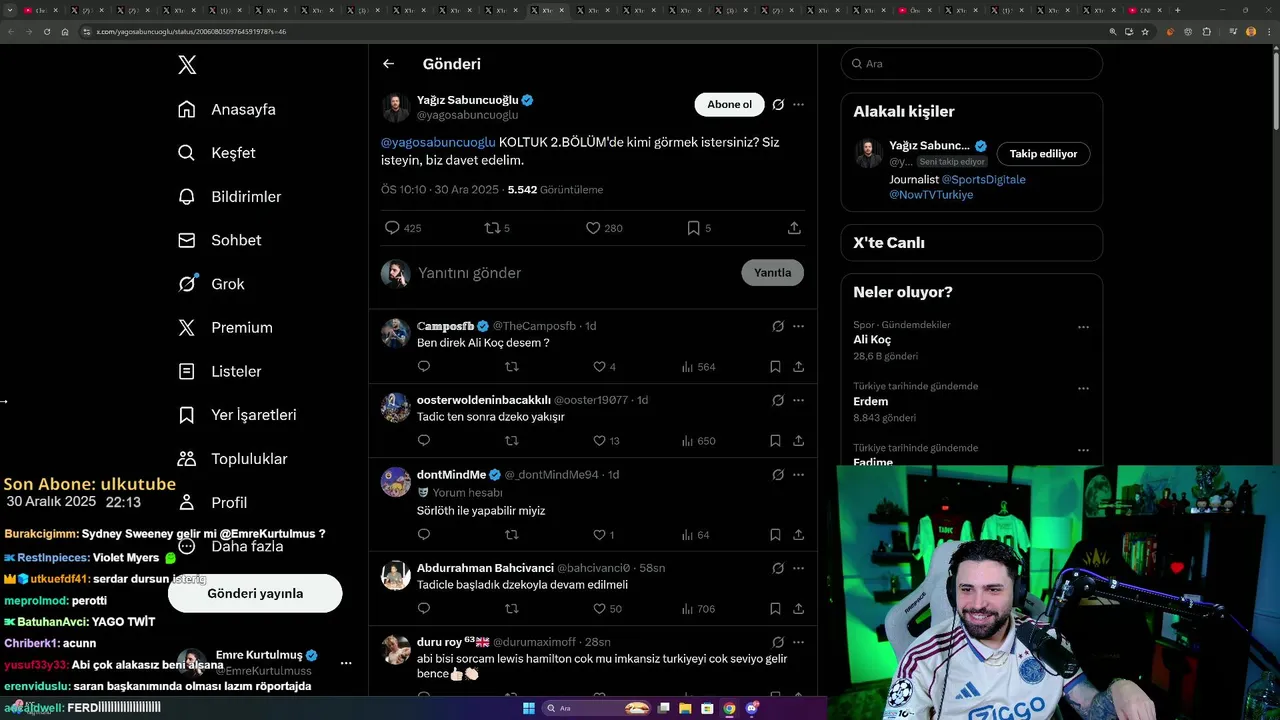Viewport: 1280px width, 720px height.
Task: Open File Explorer from taskbar
Action: click(x=686, y=708)
